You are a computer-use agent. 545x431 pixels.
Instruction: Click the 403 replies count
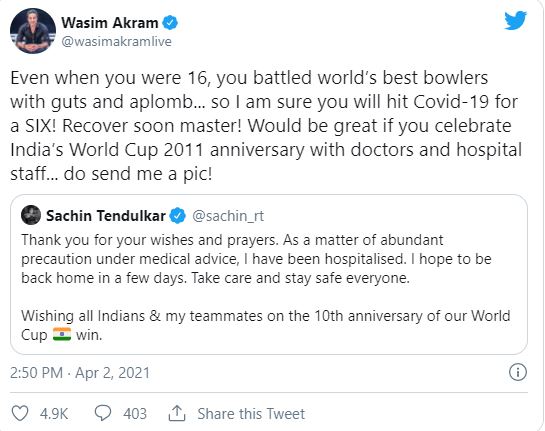[135, 414]
